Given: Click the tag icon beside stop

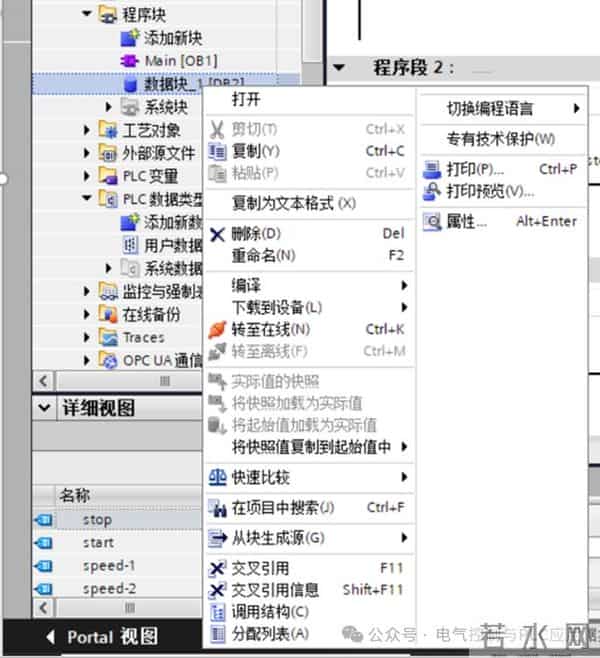Looking at the screenshot, I should coord(44,520).
